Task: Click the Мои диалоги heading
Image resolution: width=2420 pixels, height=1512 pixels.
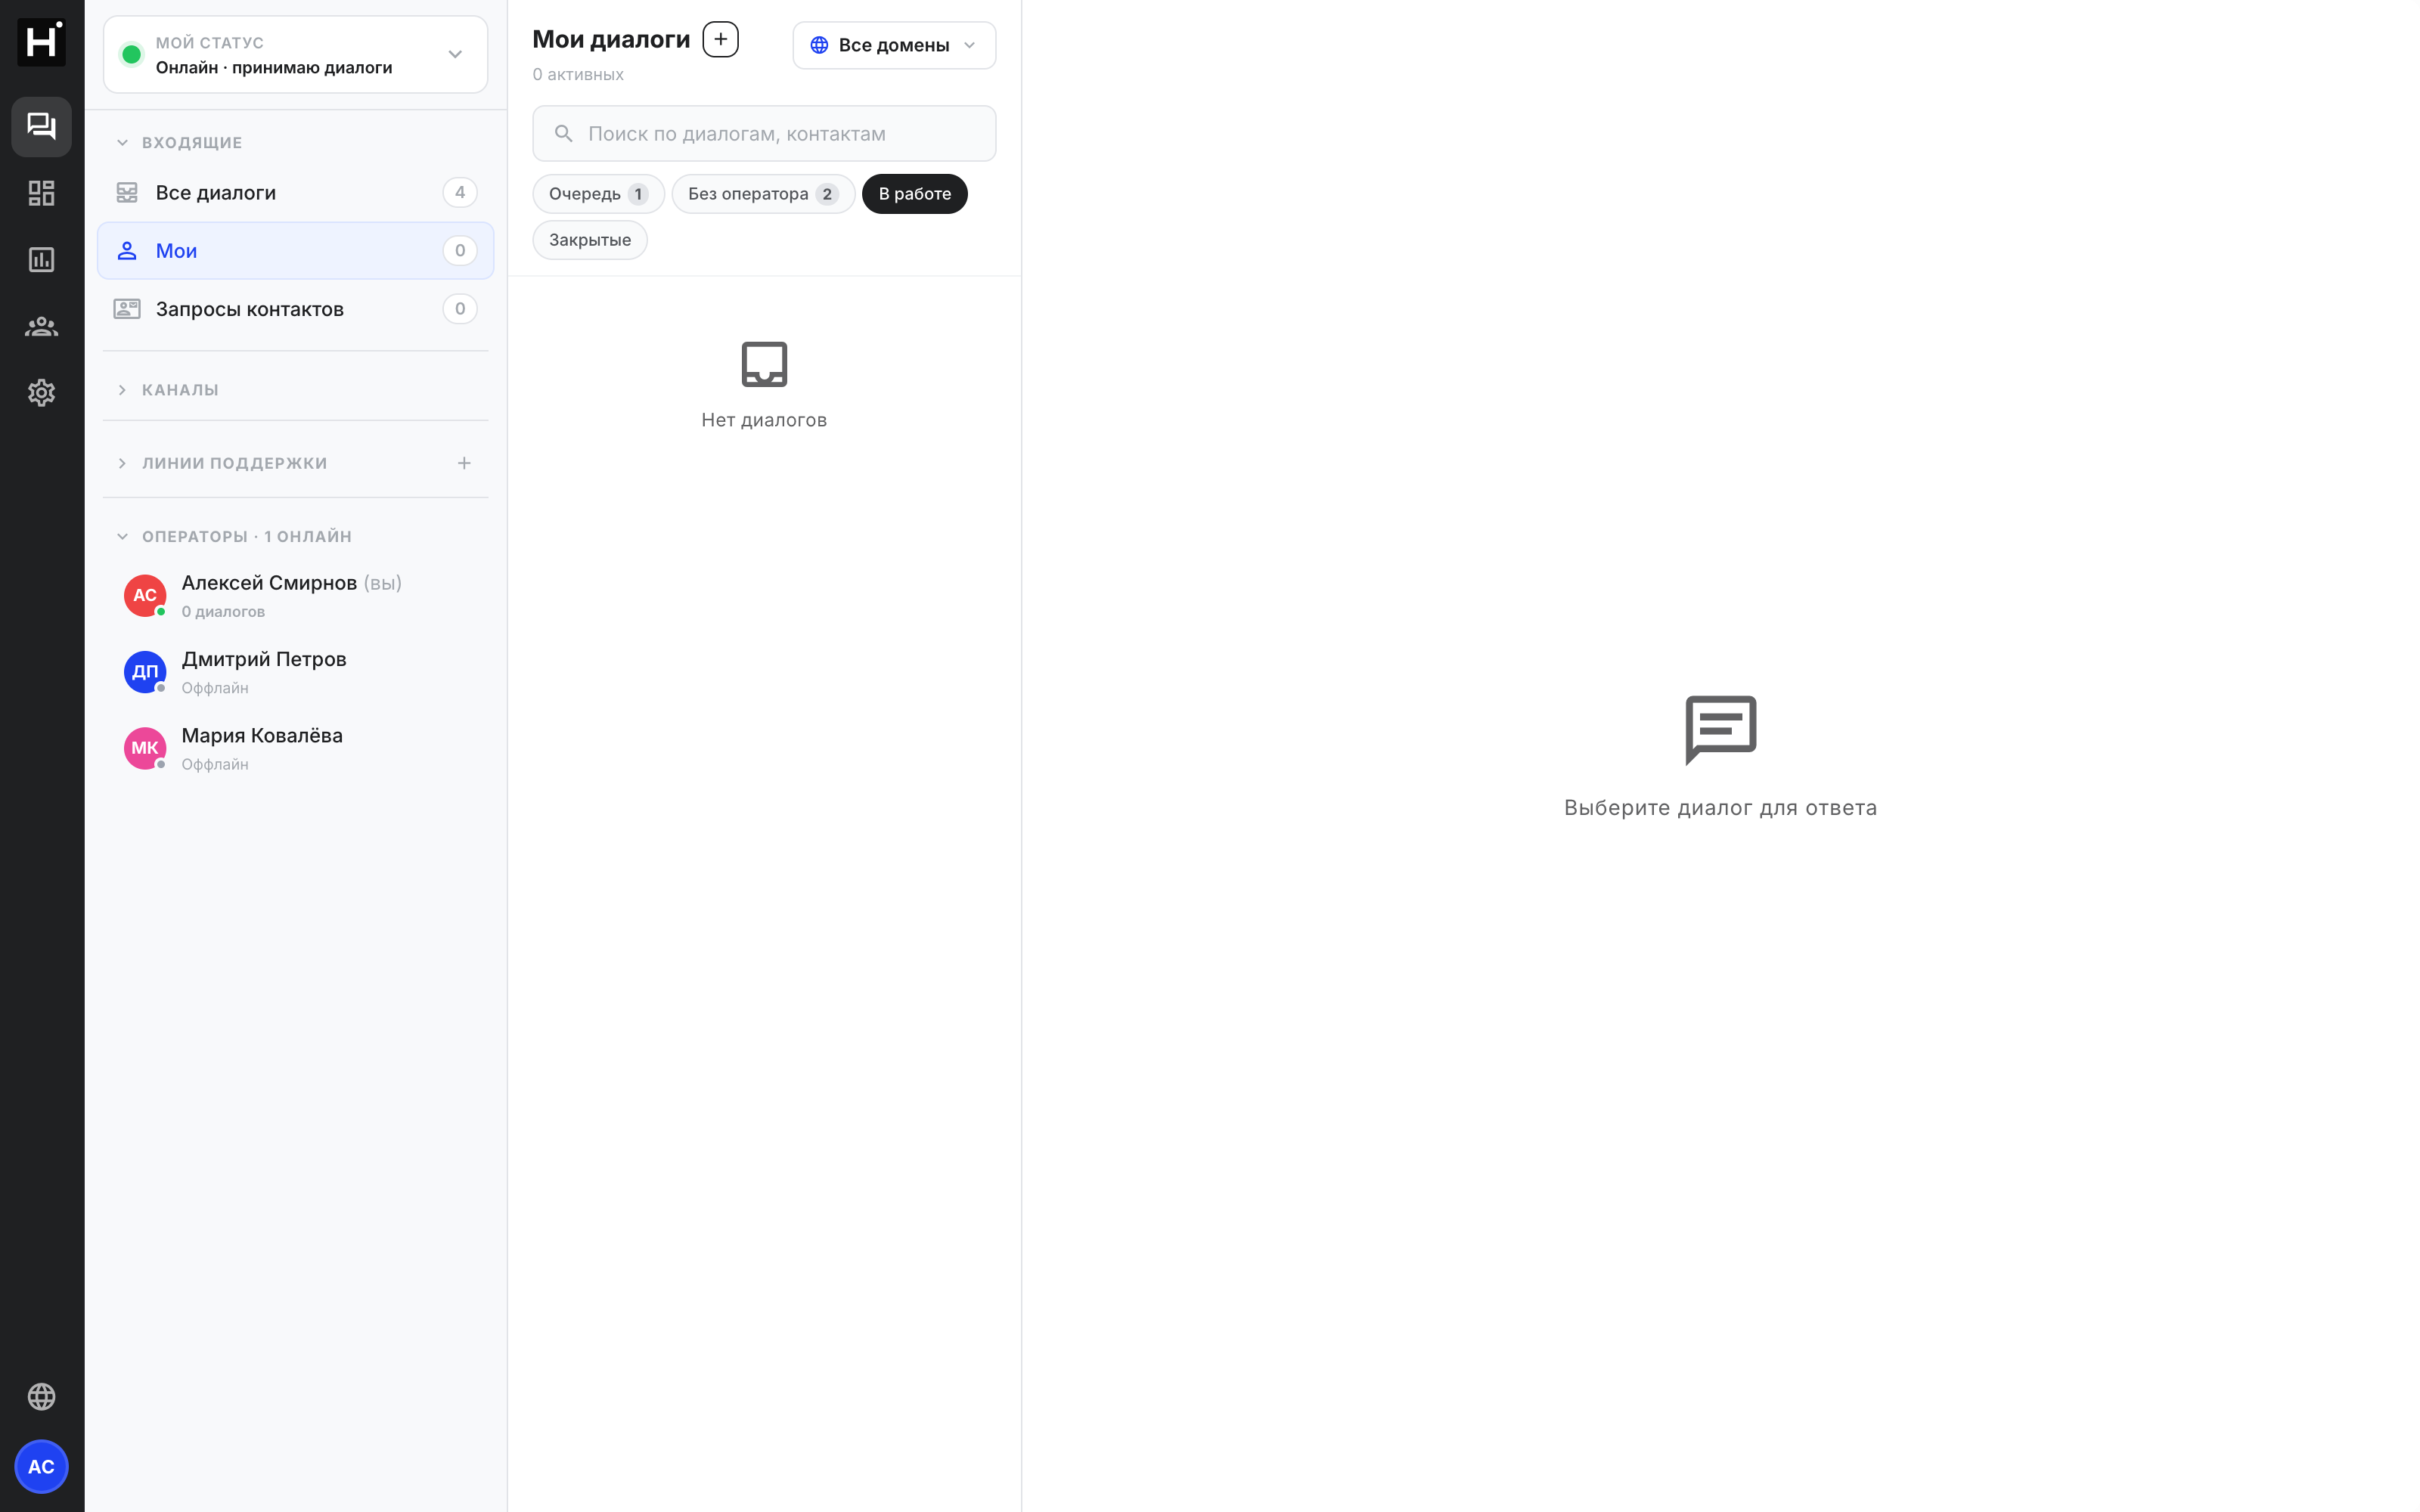Action: 611,39
